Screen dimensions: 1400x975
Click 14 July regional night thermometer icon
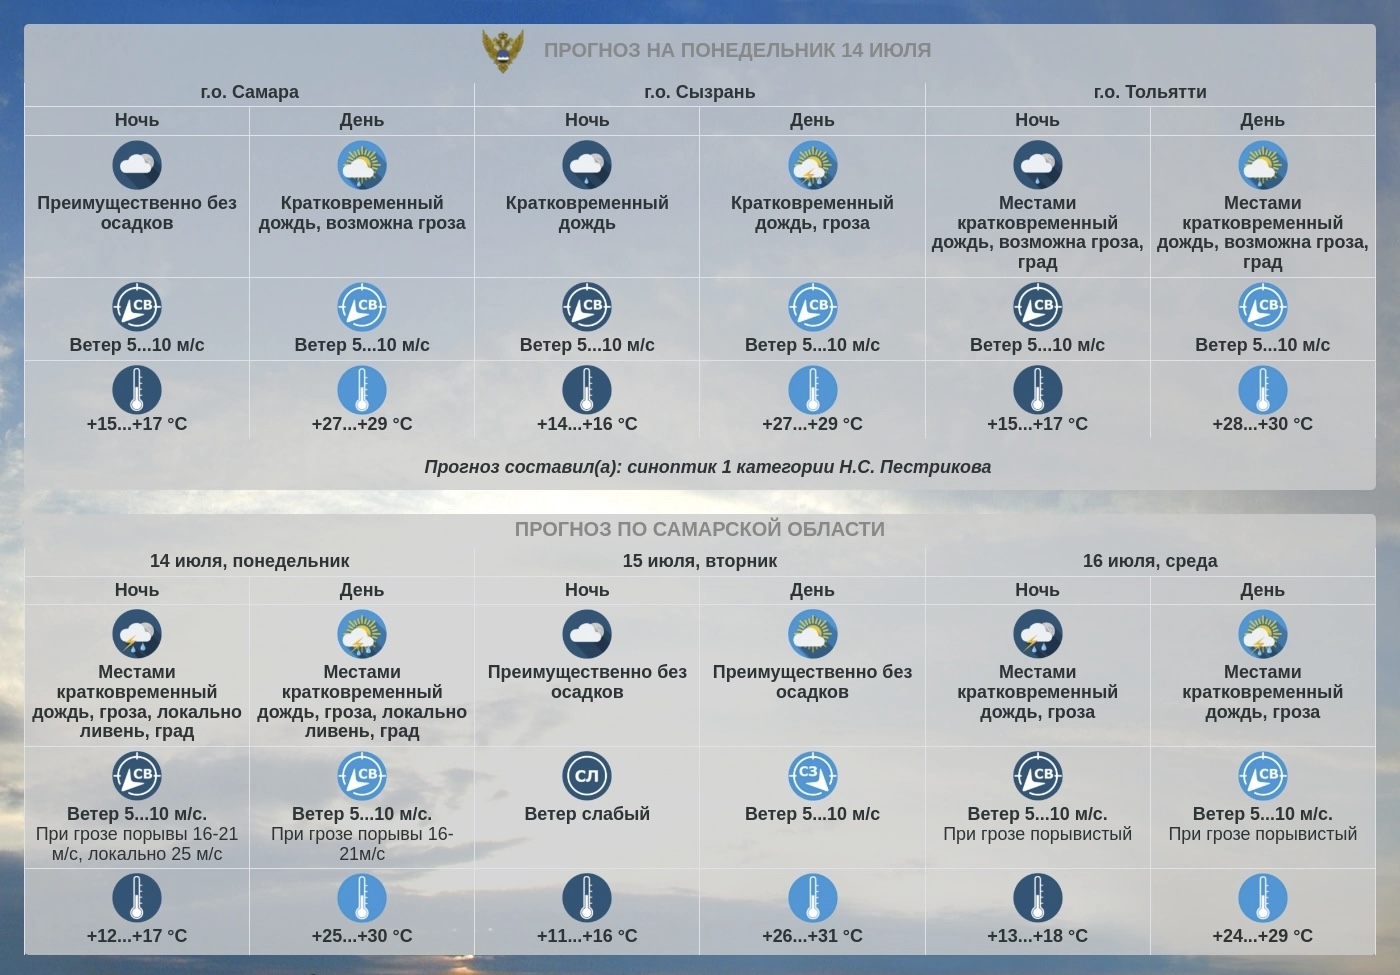137,898
